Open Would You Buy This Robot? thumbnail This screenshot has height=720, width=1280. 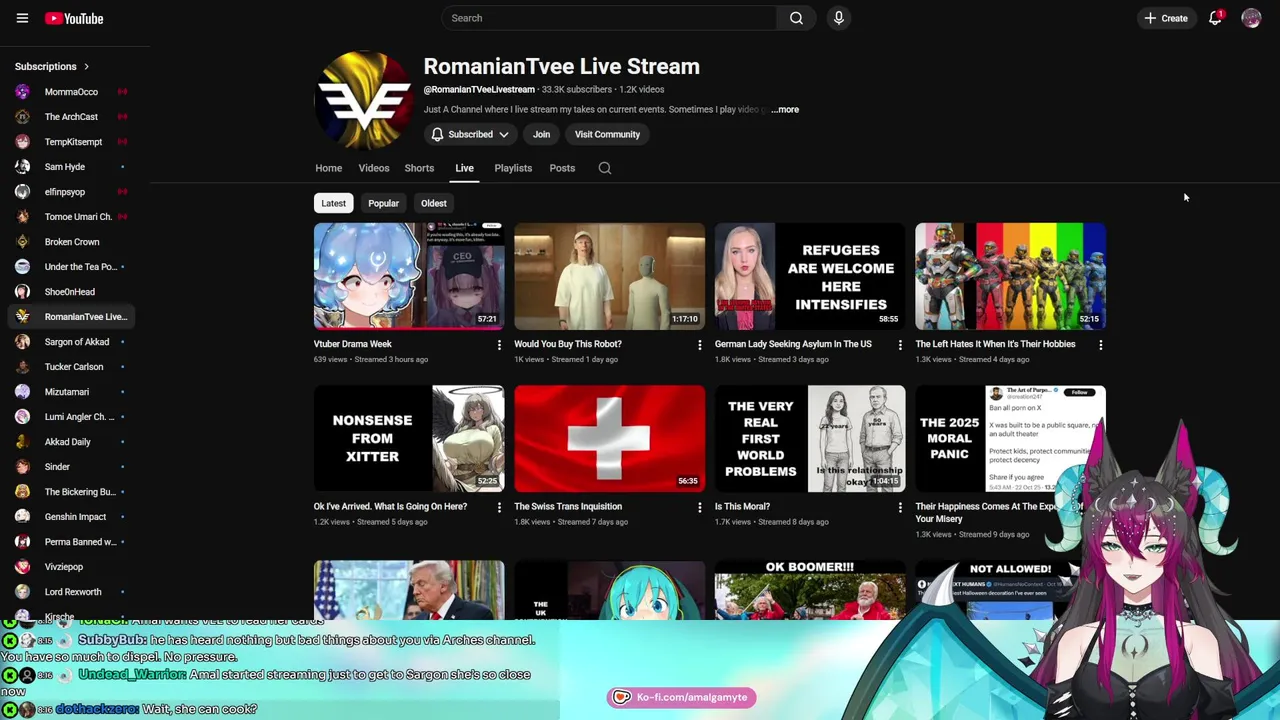click(x=609, y=276)
